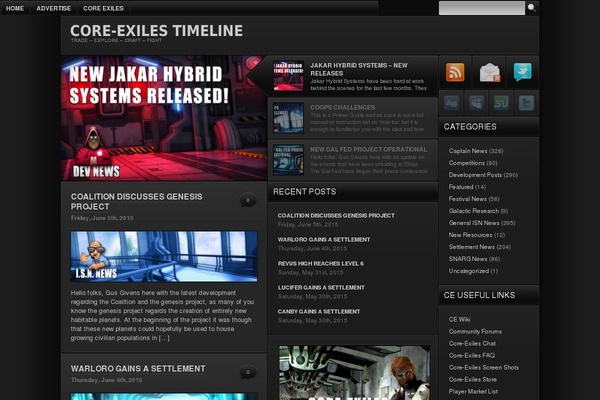Open comments bubble for Coalition Discusses Genesis Project
Image resolution: width=600 pixels, height=400 pixels.
[x=248, y=200]
